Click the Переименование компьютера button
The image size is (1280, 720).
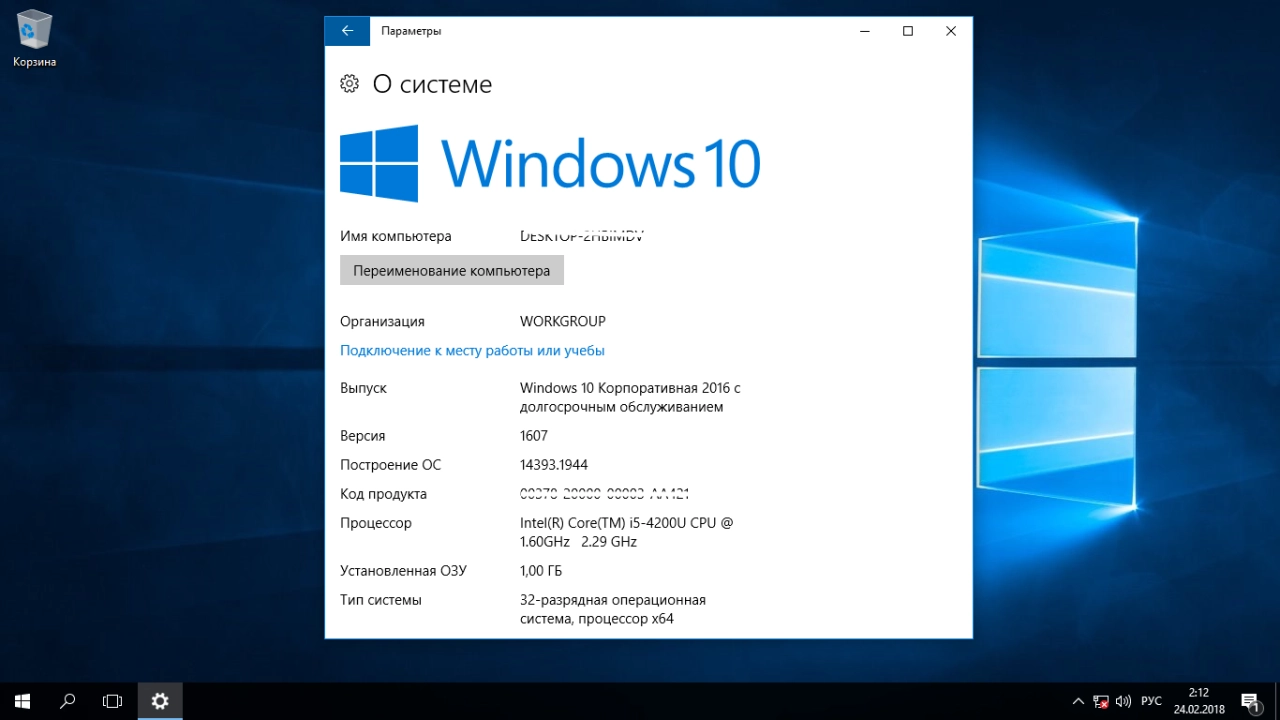point(452,270)
